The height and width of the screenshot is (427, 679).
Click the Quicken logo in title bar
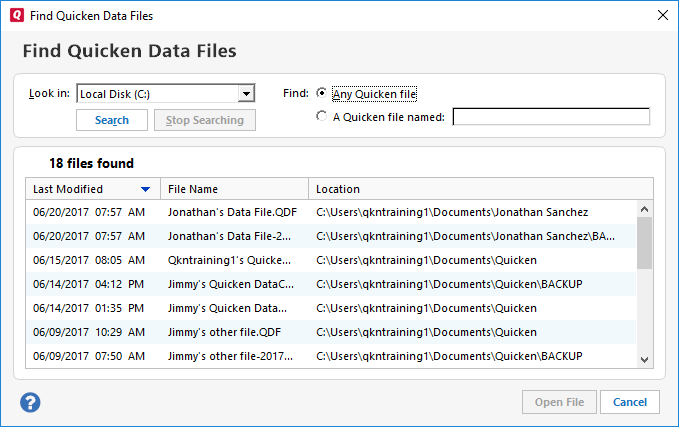[13, 16]
